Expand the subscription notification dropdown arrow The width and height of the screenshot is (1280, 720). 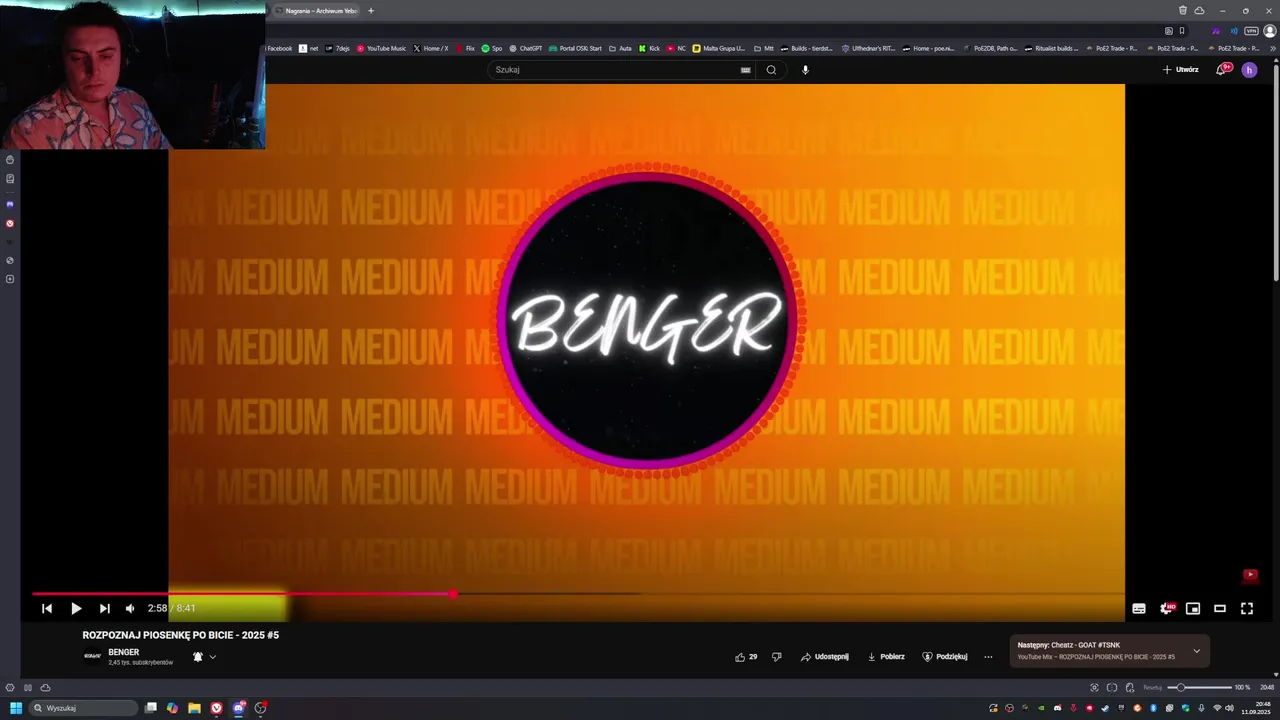[212, 657]
